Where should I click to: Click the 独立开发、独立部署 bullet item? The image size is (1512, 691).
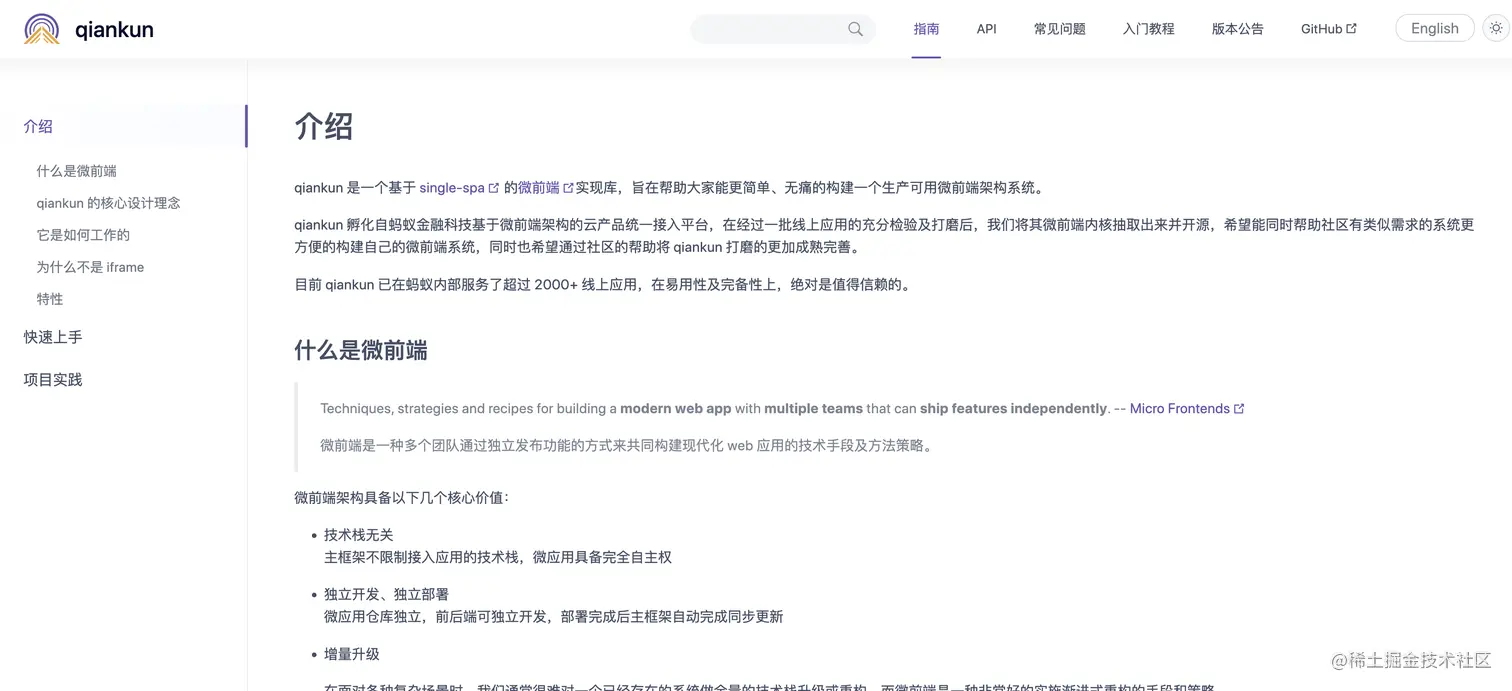point(386,594)
